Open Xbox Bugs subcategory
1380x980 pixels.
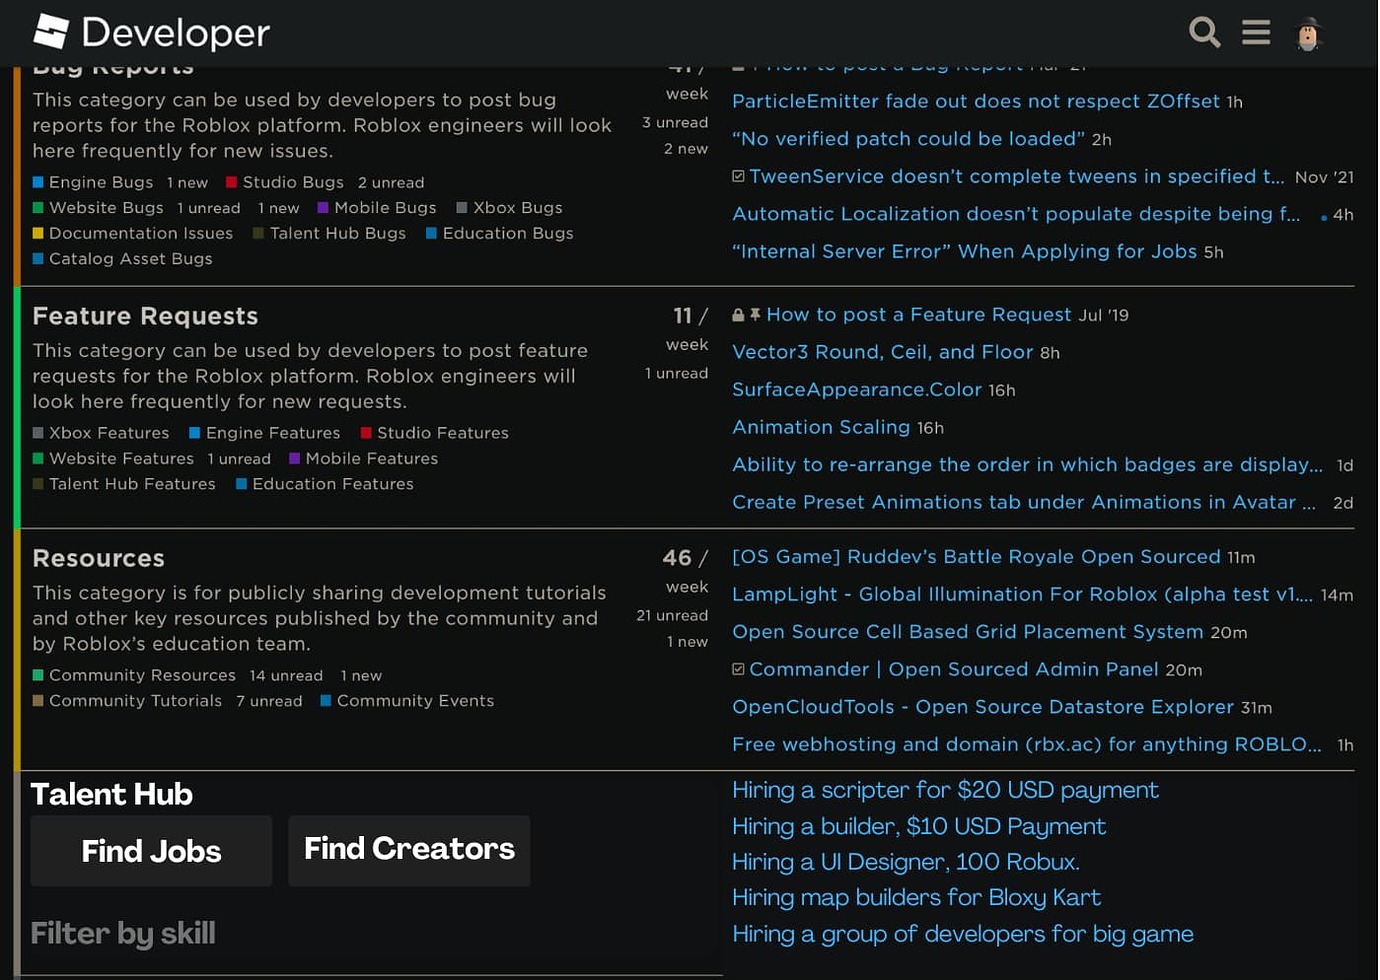(509, 208)
